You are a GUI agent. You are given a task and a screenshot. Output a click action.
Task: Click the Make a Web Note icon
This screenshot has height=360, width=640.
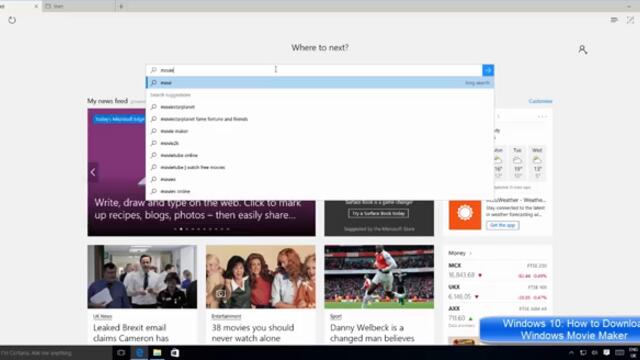pos(630,20)
